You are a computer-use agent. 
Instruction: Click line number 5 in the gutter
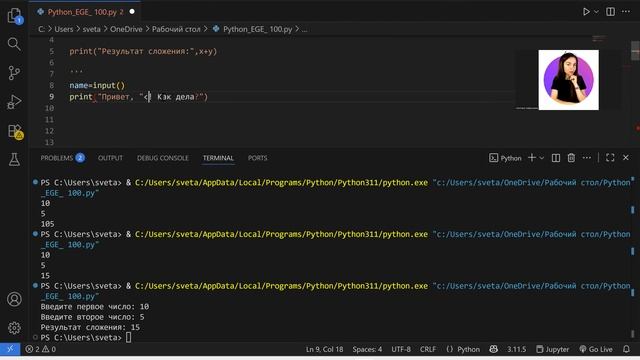(x=51, y=51)
